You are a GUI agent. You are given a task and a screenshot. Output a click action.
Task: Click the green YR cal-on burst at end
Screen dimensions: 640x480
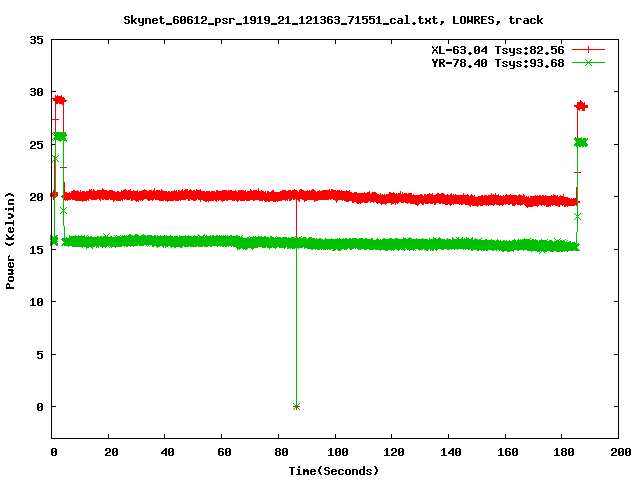581,142
